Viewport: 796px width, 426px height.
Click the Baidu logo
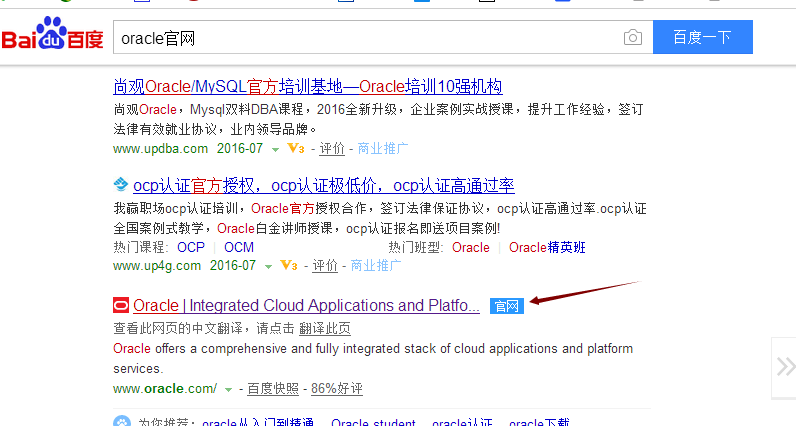pyautogui.click(x=52, y=37)
